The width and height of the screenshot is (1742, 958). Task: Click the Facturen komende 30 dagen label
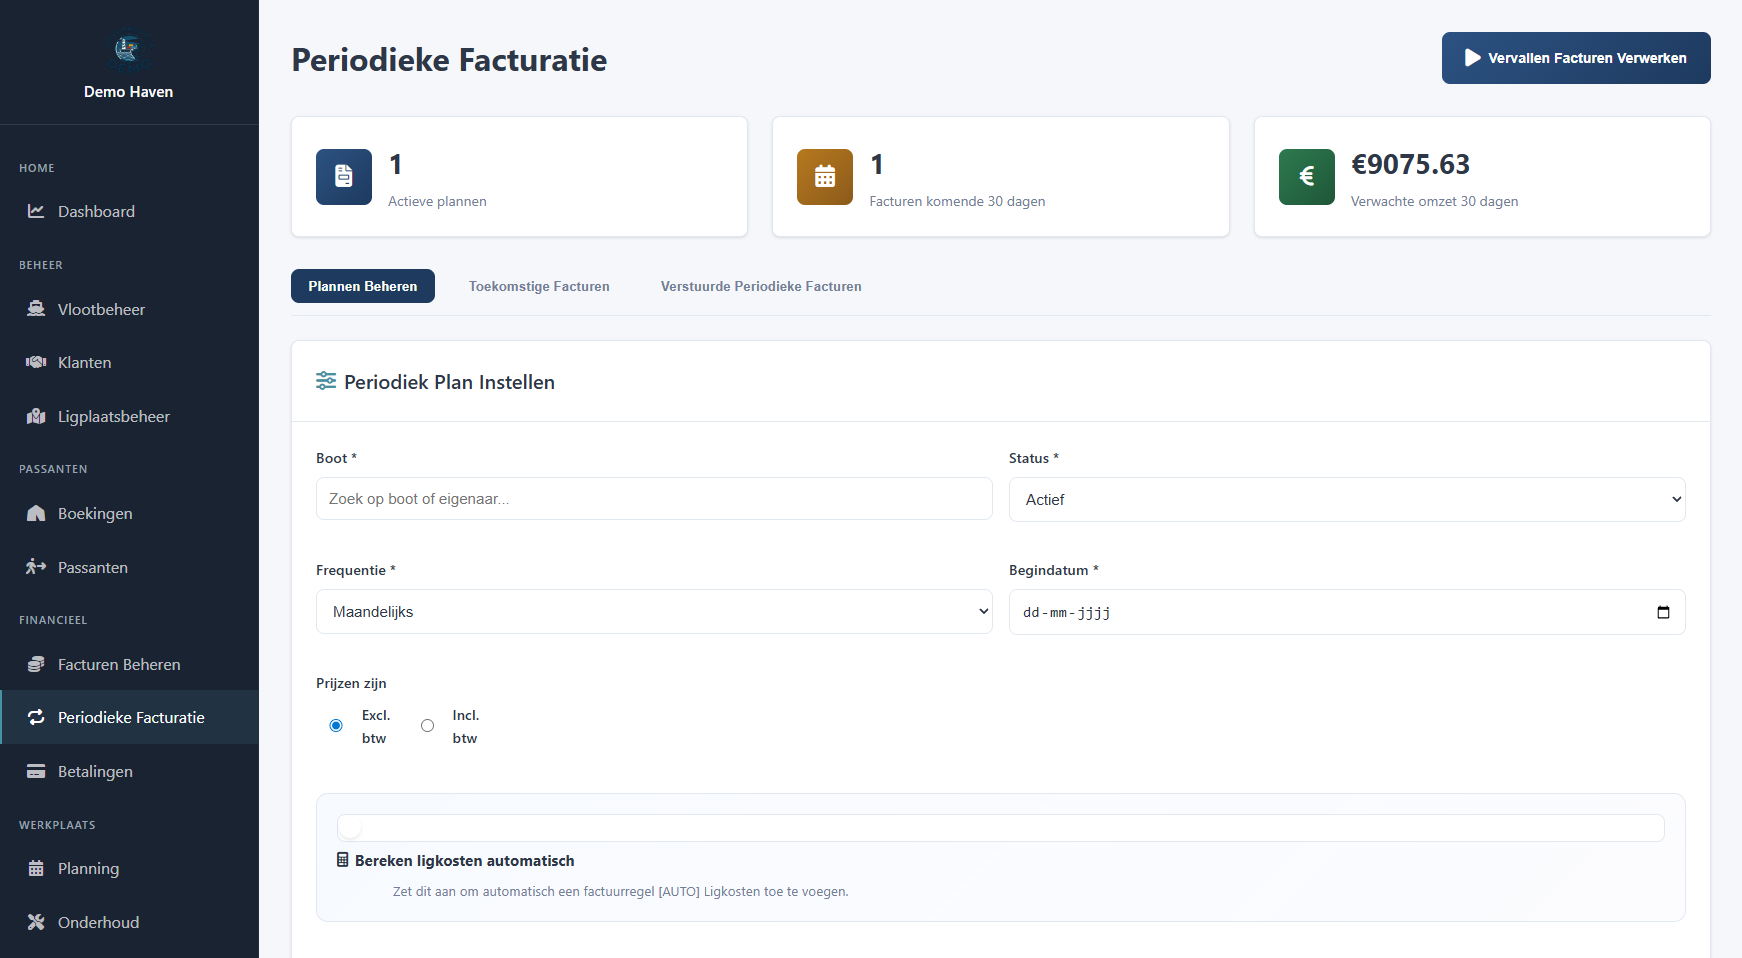(957, 201)
